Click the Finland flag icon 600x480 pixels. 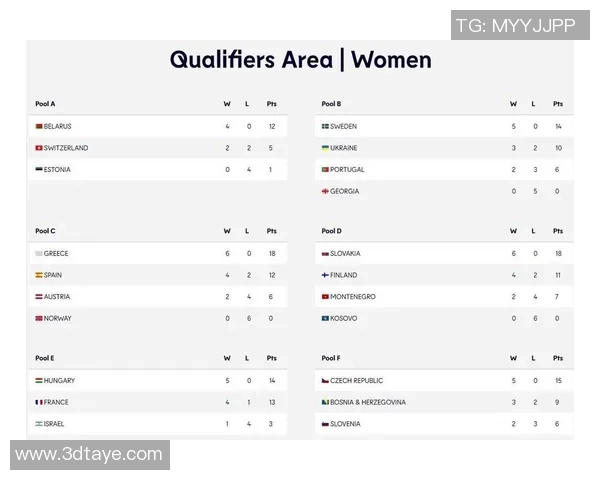coord(325,275)
